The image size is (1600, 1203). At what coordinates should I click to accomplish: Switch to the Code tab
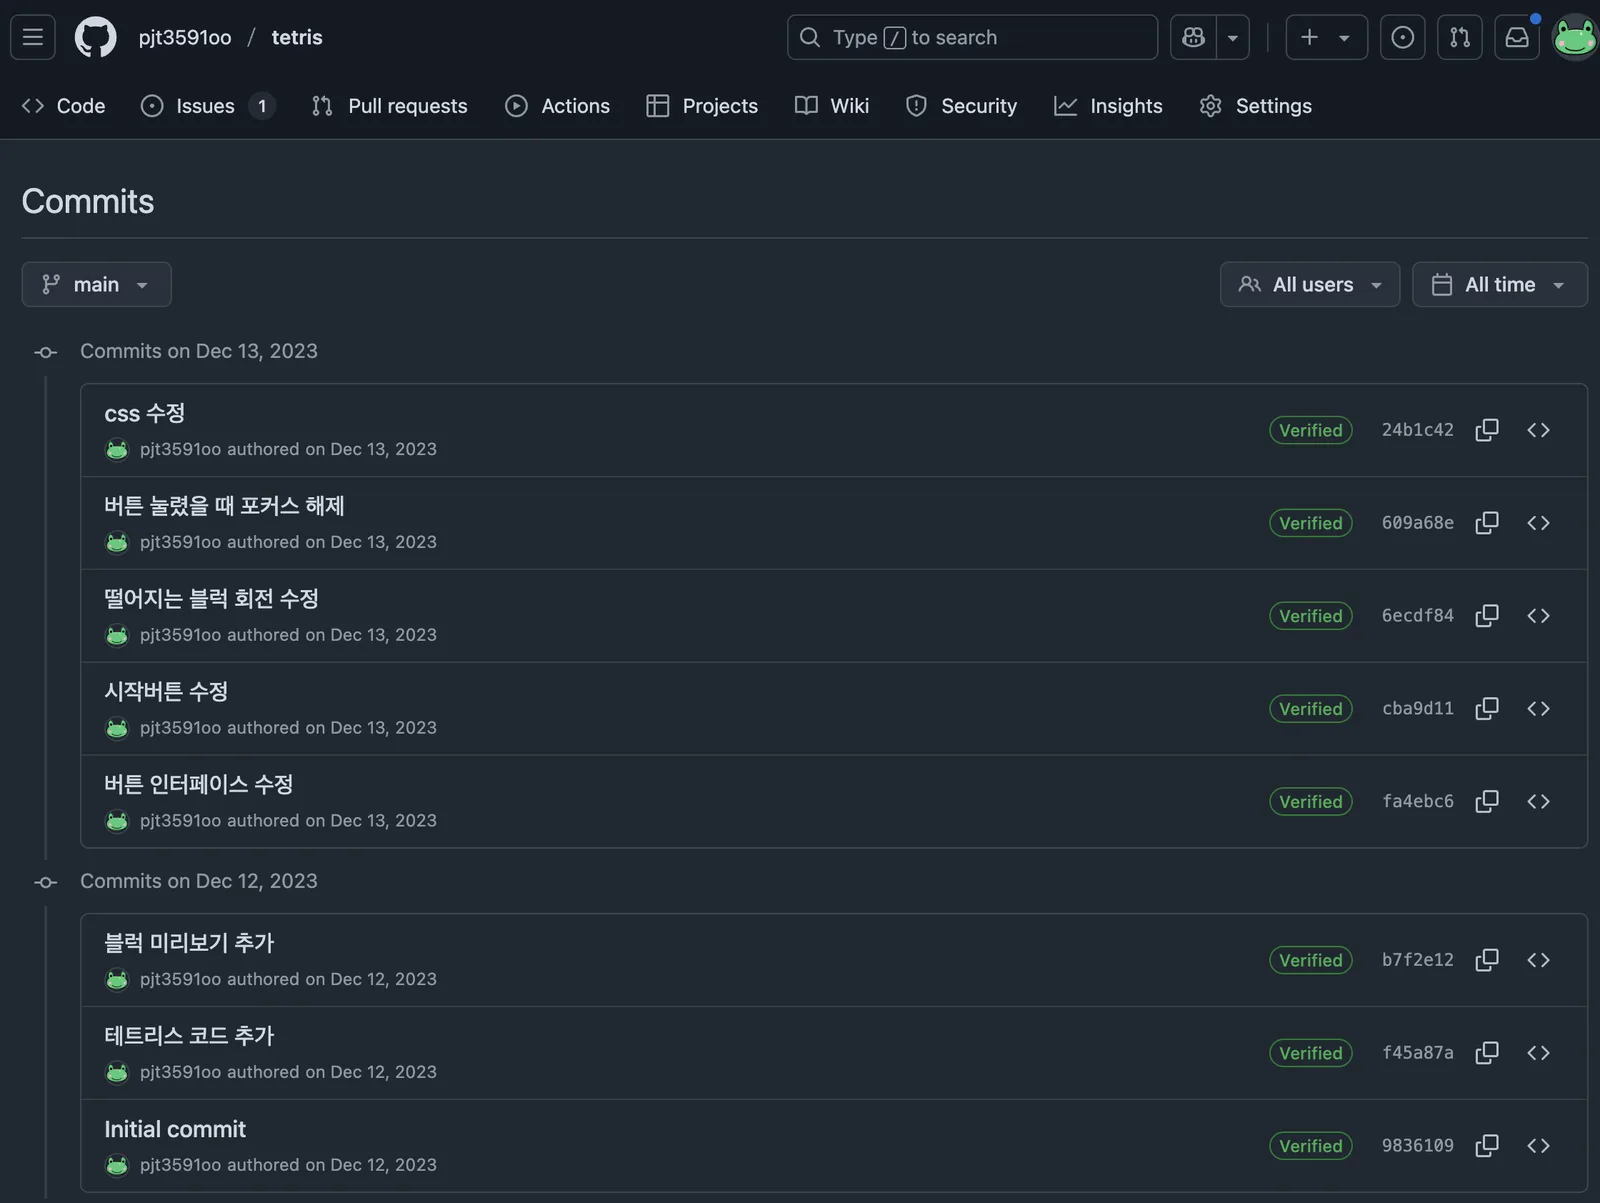coord(63,106)
